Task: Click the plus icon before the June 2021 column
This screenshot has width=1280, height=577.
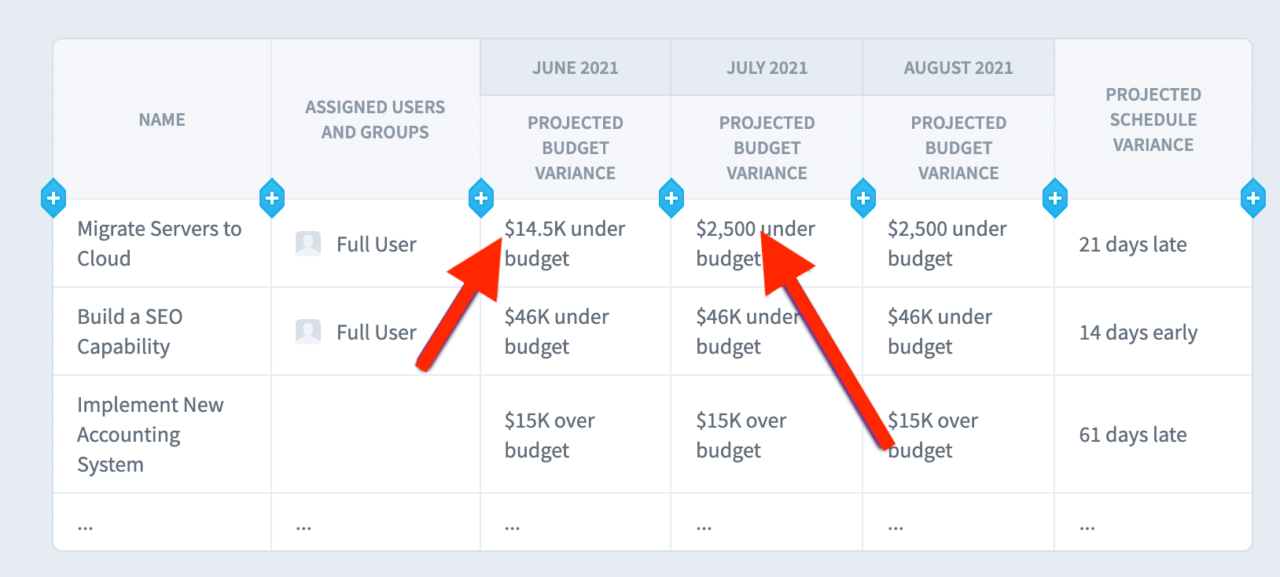Action: pyautogui.click(x=481, y=198)
